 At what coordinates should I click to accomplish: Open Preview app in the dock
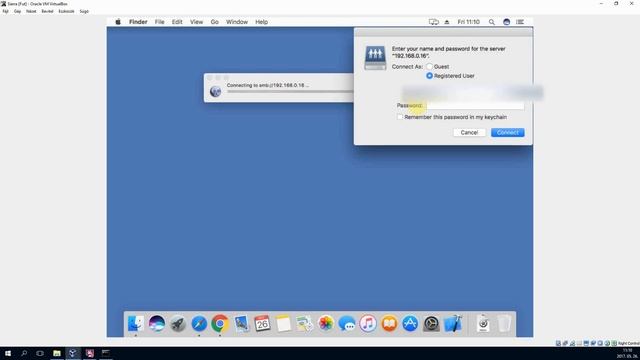pos(241,324)
